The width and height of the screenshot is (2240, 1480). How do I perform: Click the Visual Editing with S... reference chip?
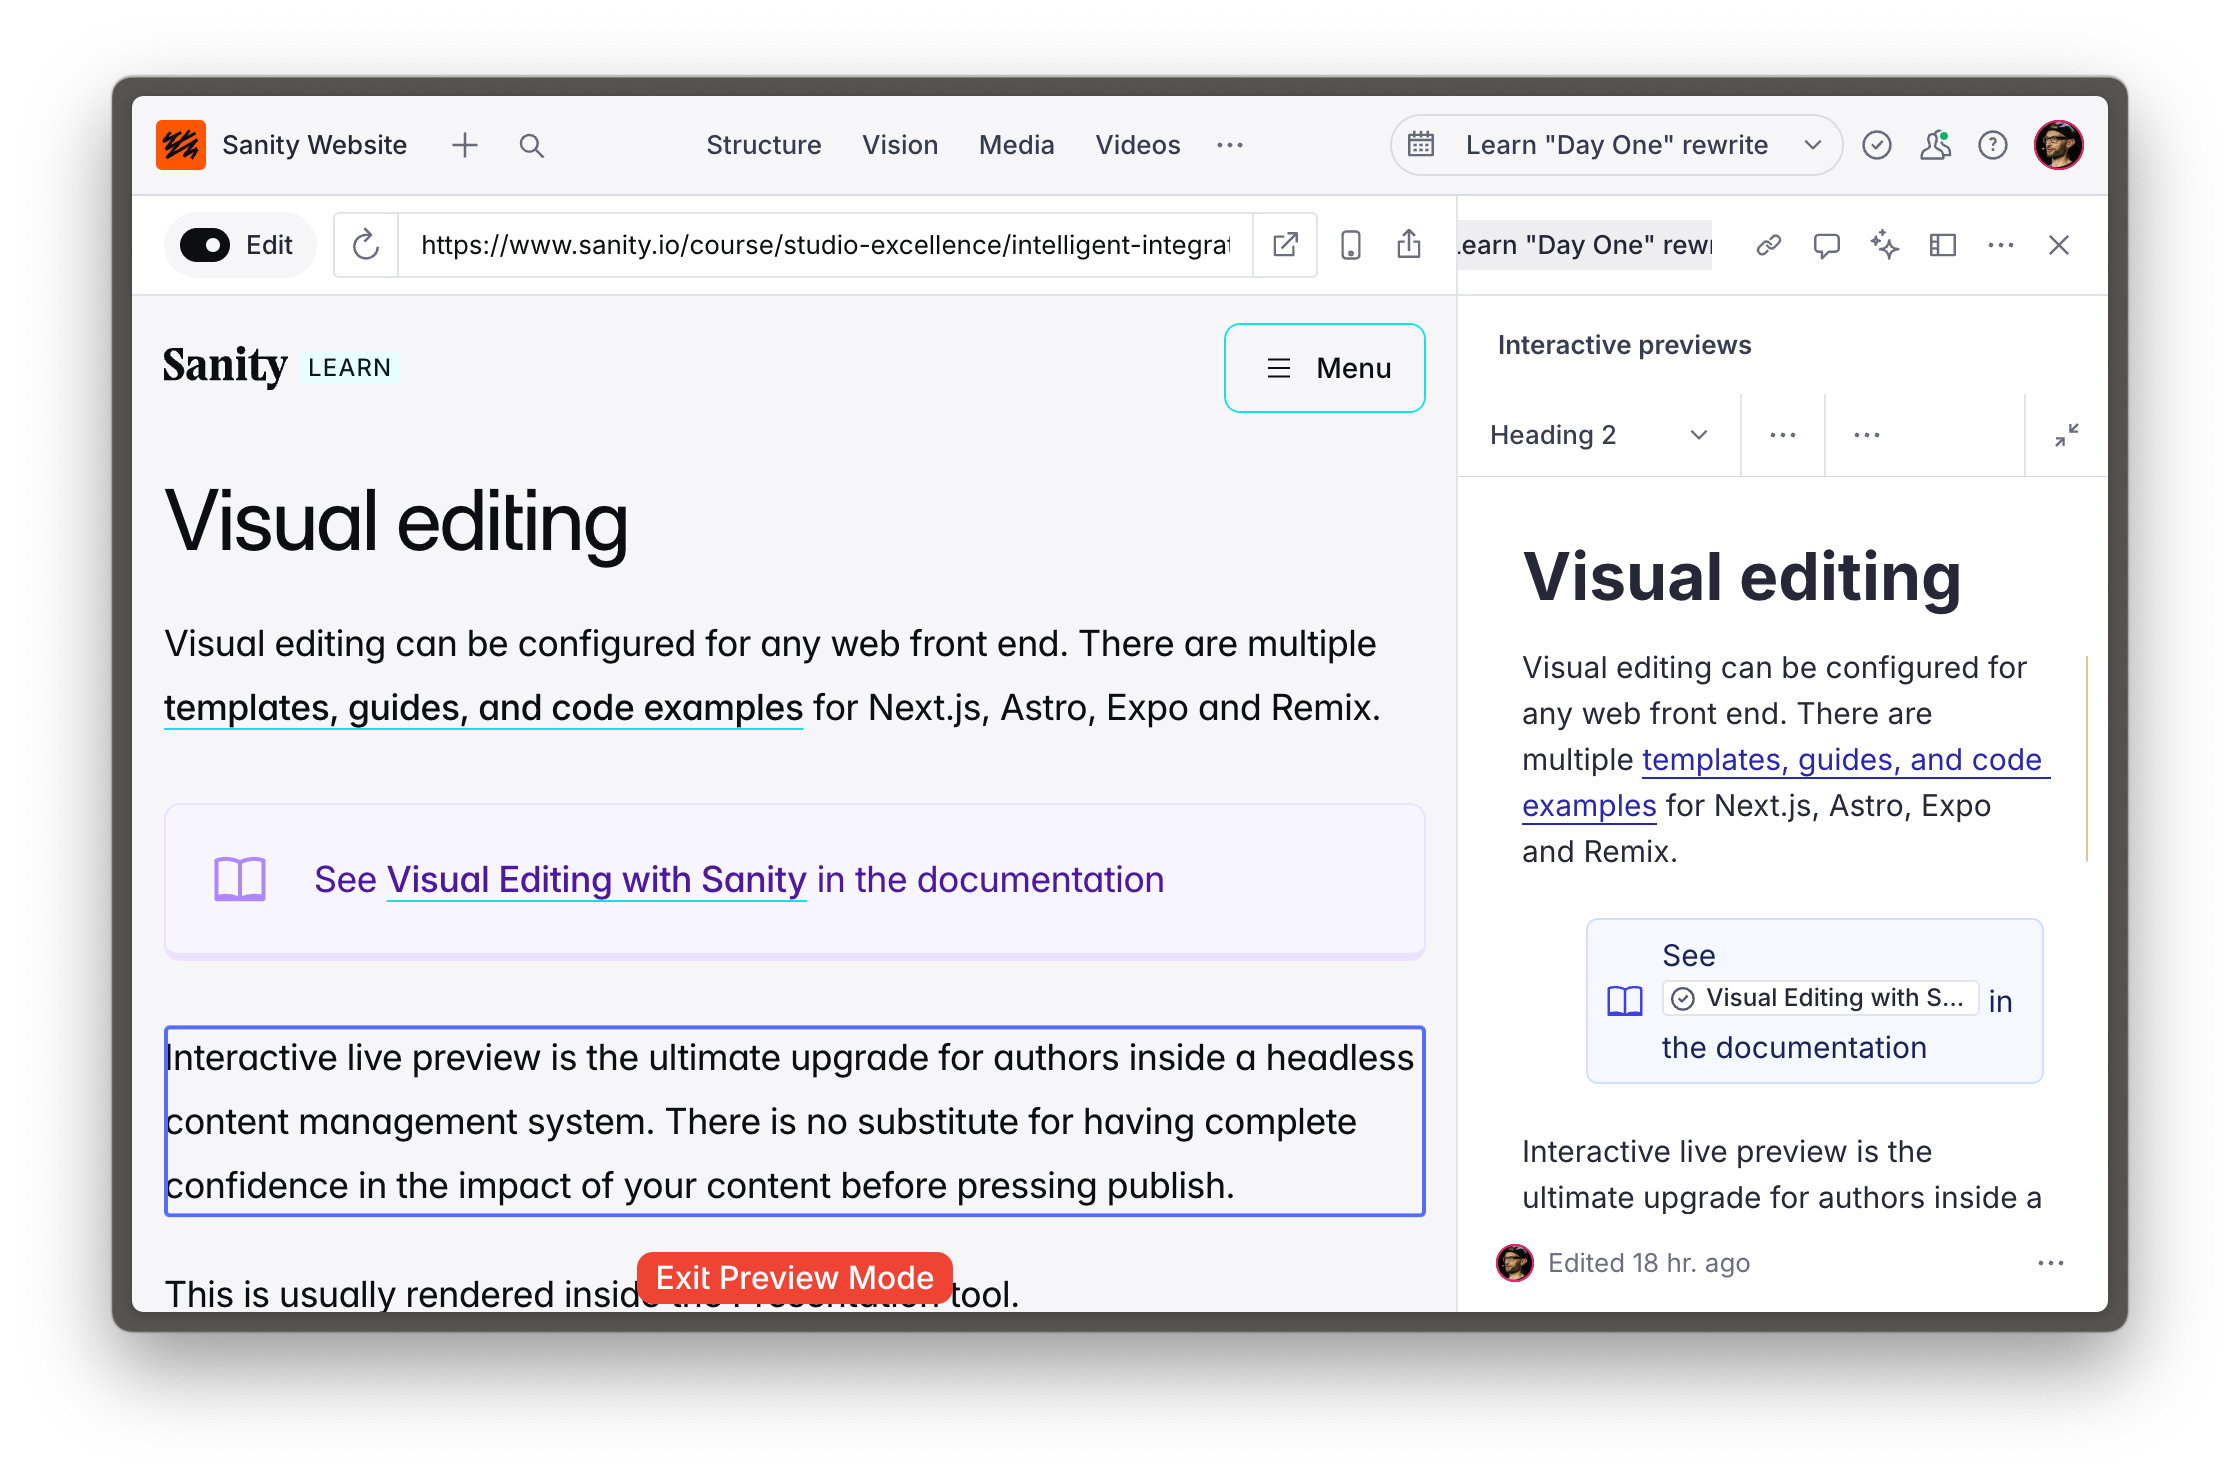(1821, 998)
